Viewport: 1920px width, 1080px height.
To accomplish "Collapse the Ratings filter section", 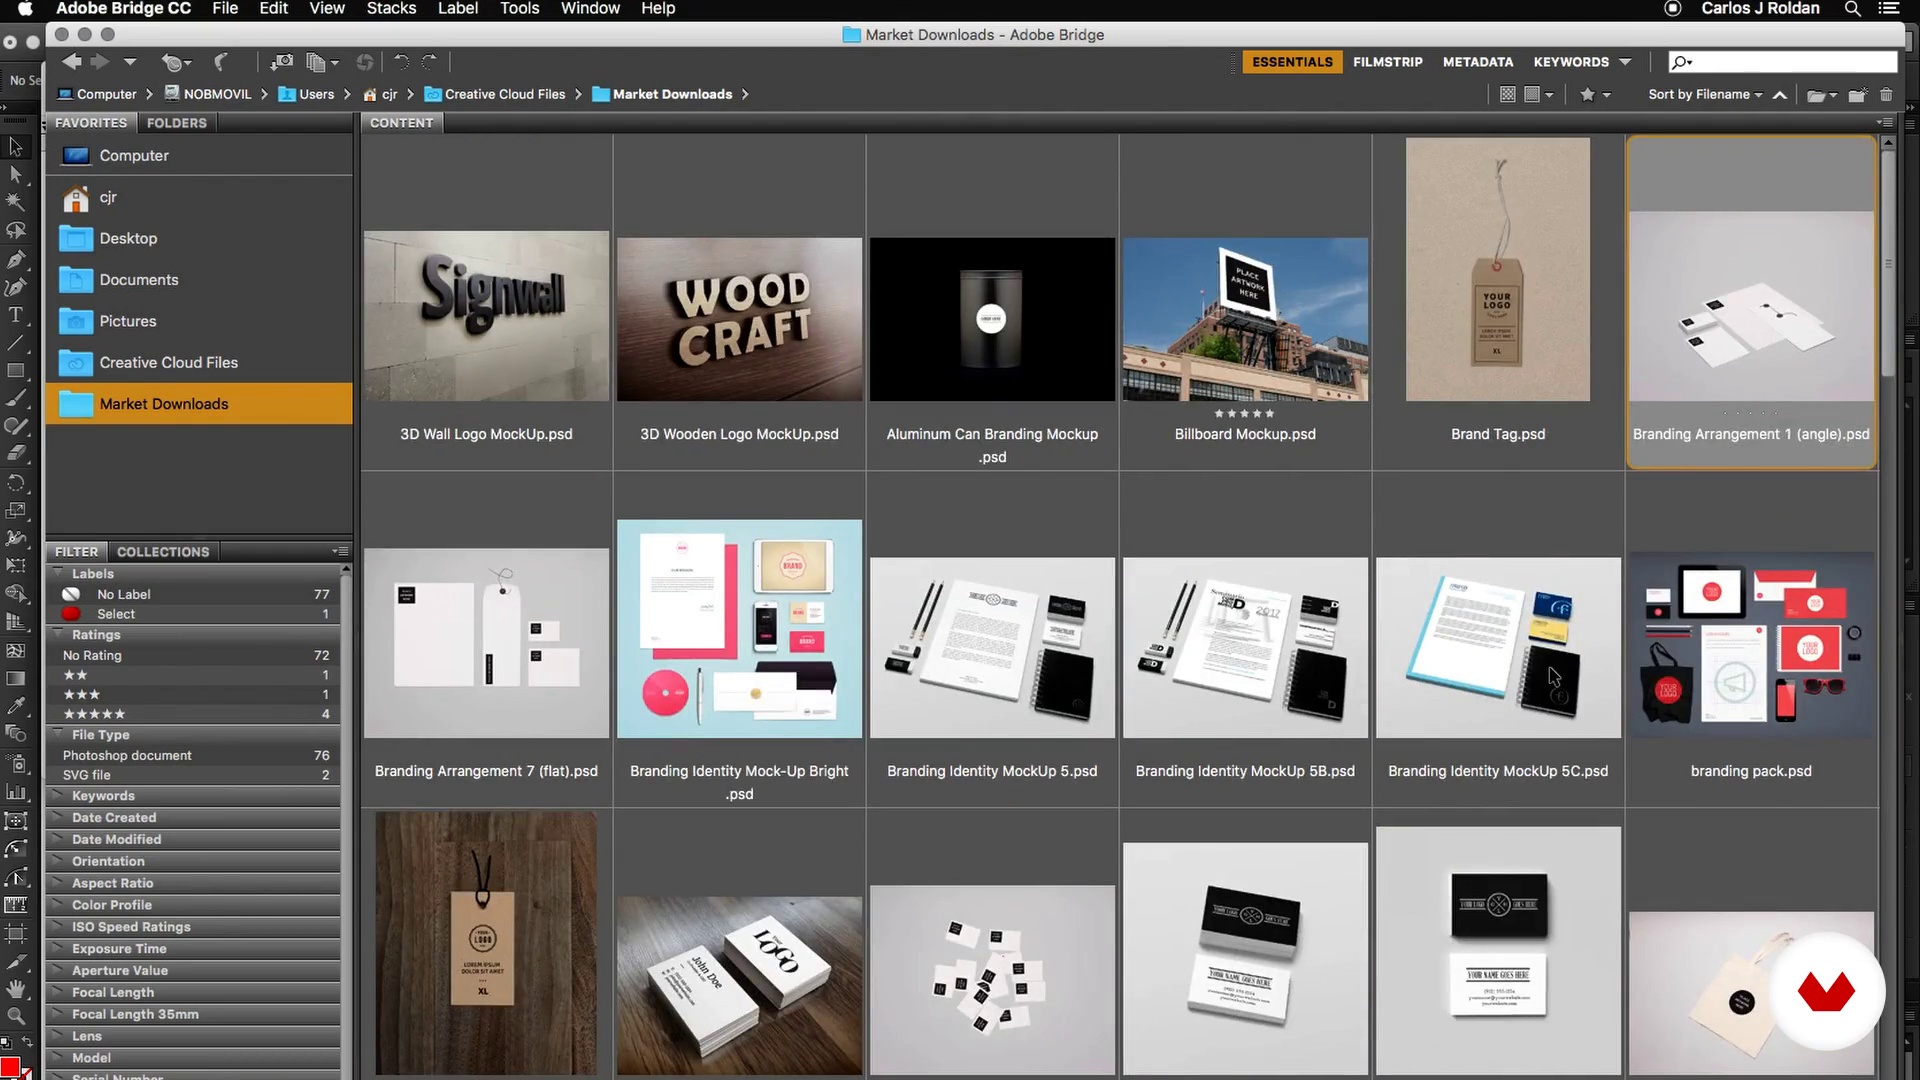I will pos(59,634).
